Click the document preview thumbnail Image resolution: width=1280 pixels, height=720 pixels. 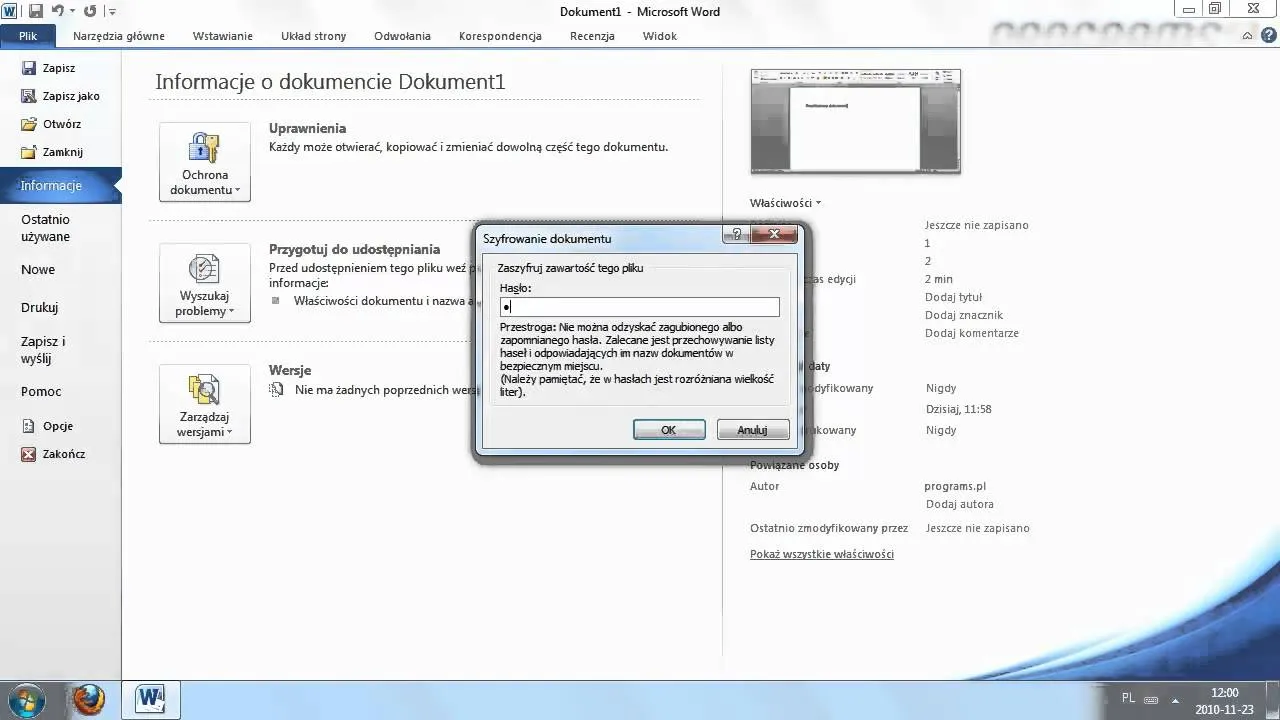(856, 121)
